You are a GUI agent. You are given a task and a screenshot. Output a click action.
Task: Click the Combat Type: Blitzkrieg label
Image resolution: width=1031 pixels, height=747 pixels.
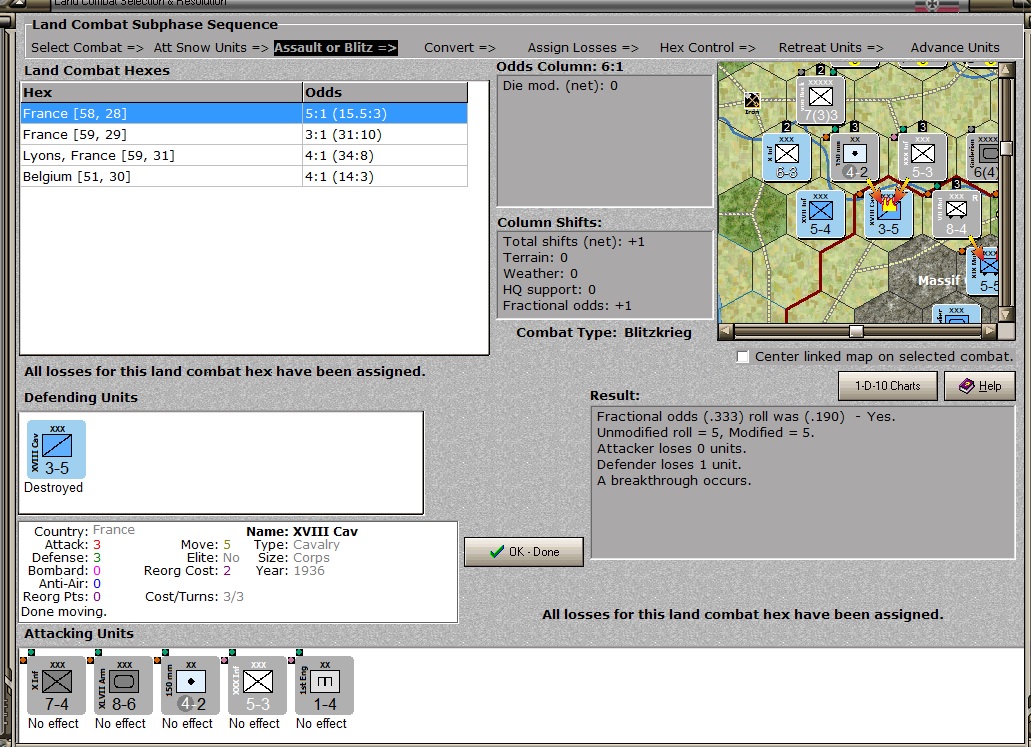[x=604, y=333]
